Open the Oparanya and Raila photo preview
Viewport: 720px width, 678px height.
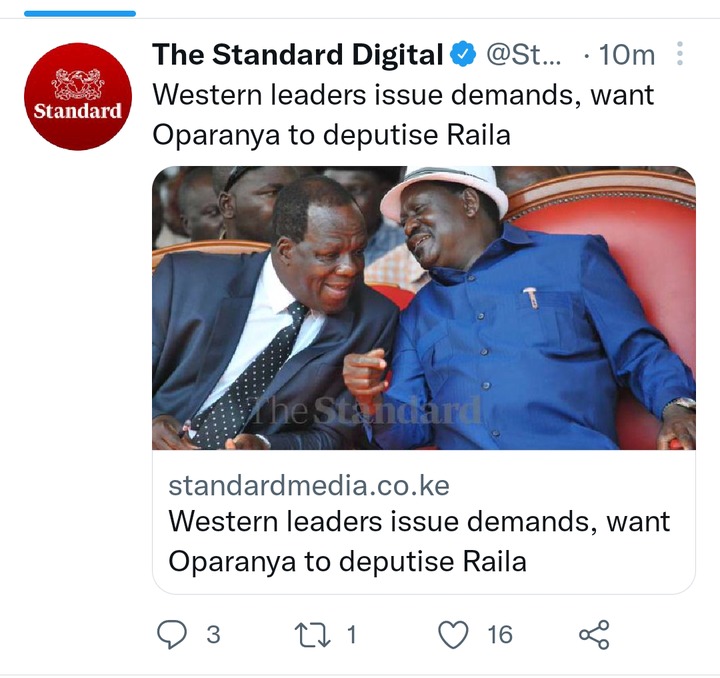[424, 308]
